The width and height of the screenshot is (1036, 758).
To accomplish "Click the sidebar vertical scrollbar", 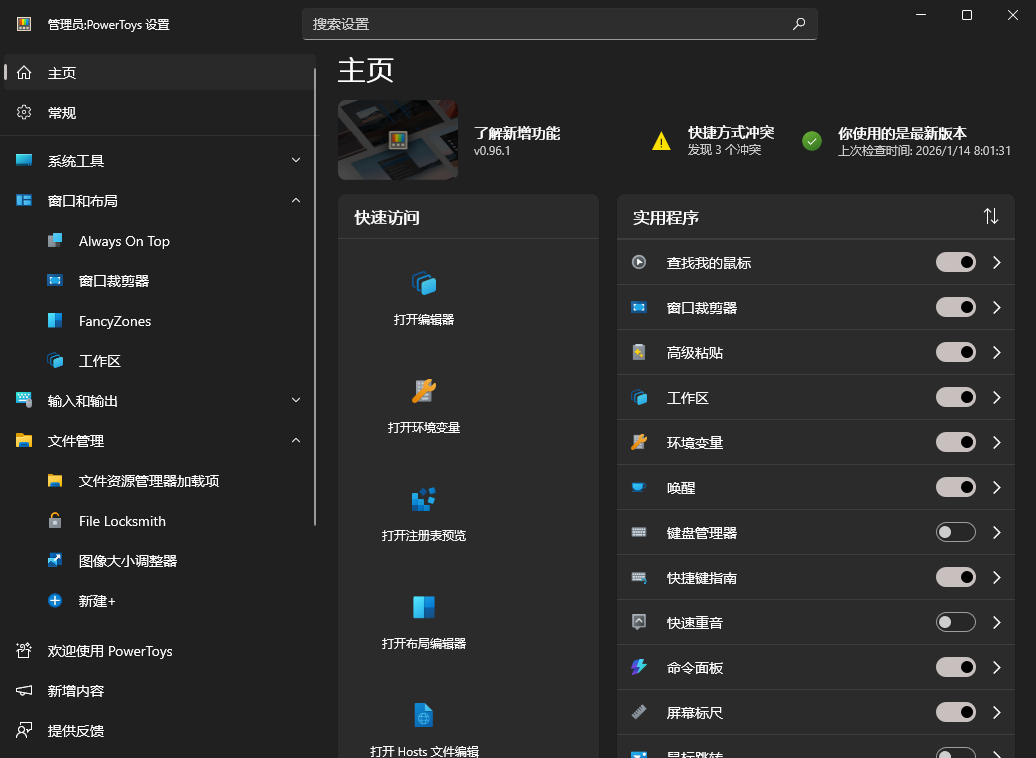I will tap(315, 297).
